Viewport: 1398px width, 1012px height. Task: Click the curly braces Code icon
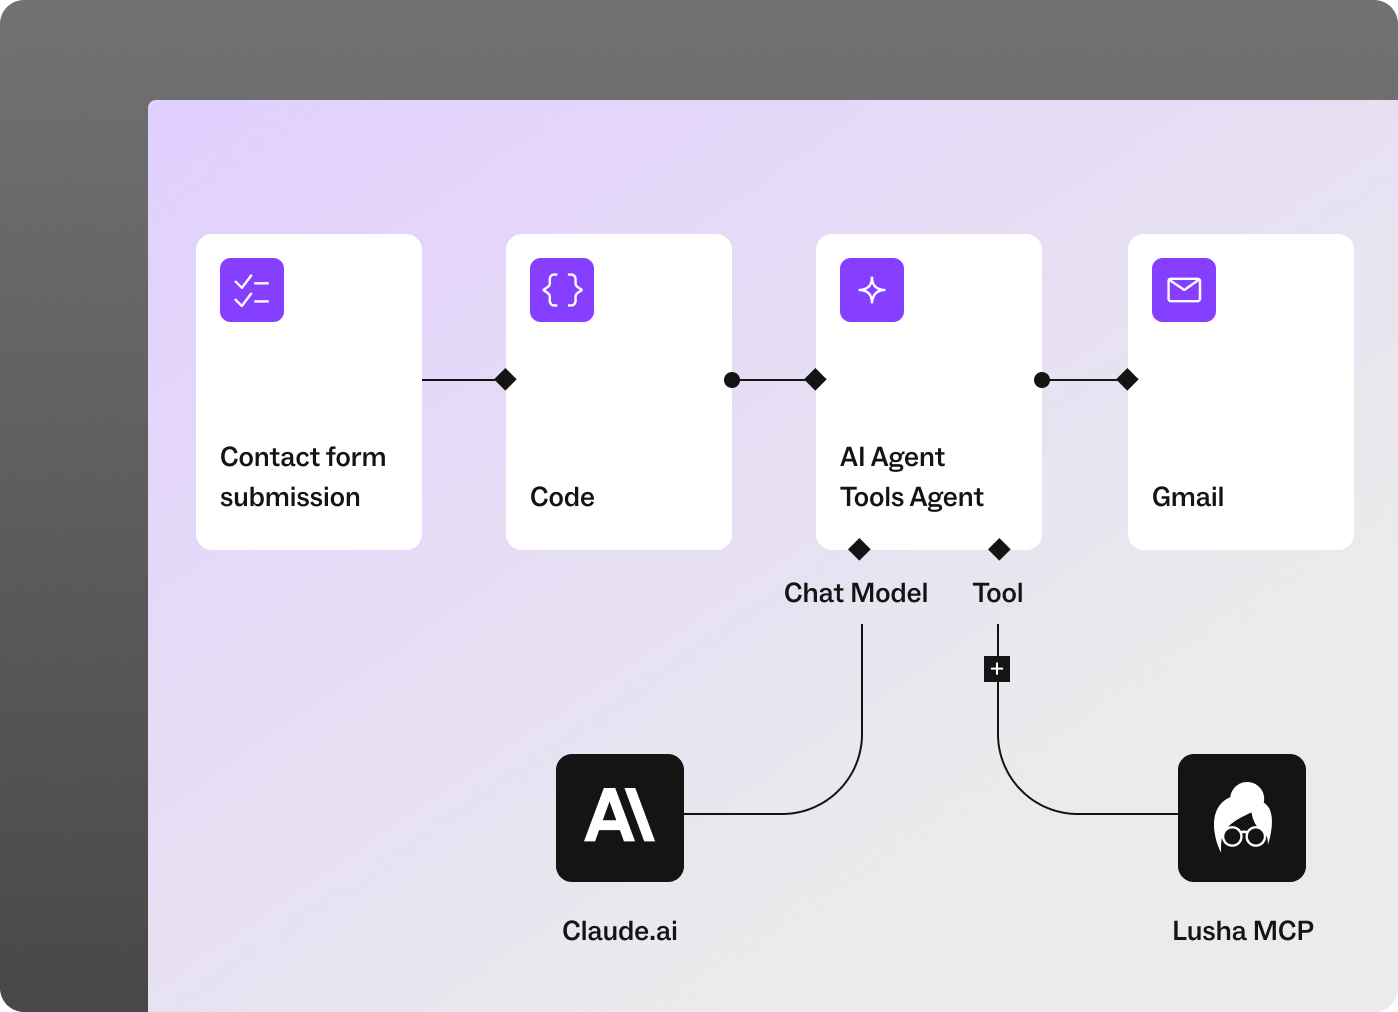click(x=562, y=290)
